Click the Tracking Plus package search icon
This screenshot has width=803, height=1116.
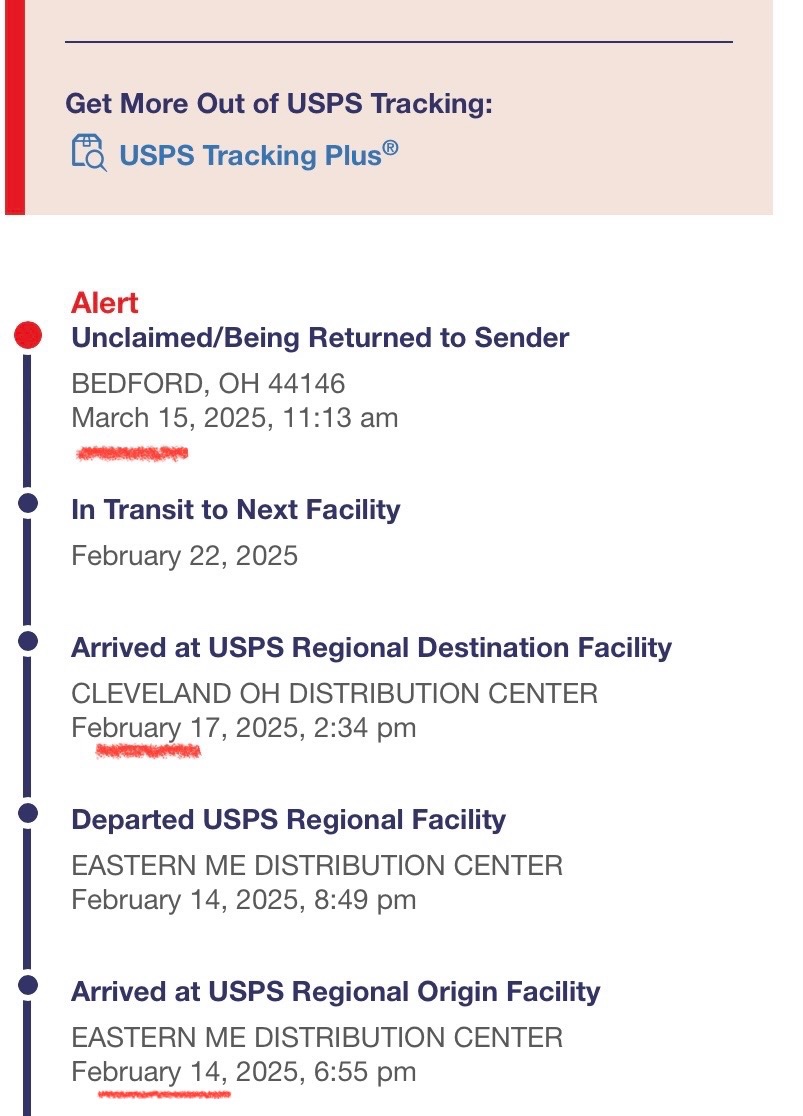[x=89, y=153]
